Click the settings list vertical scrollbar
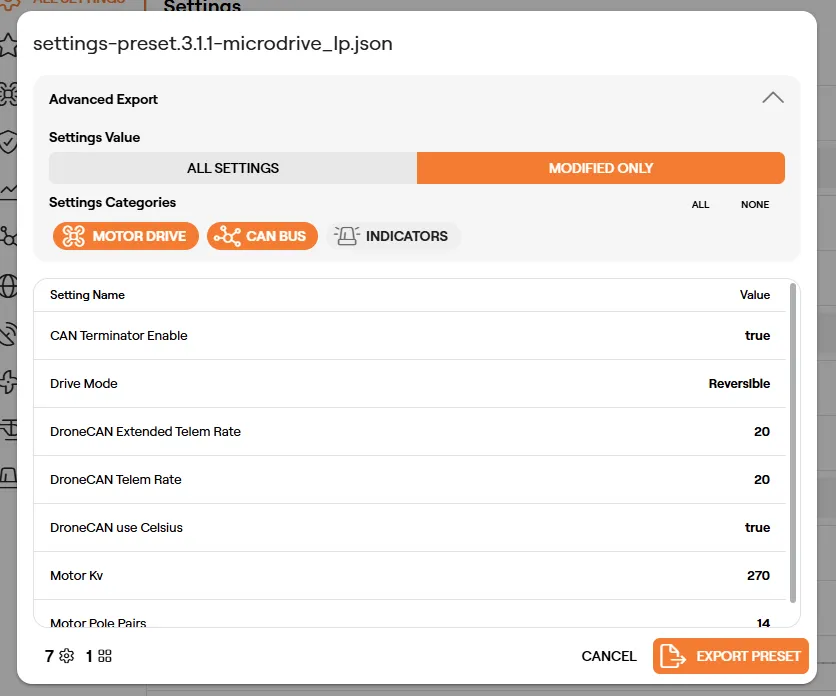The height and width of the screenshot is (696, 836). [x=793, y=443]
